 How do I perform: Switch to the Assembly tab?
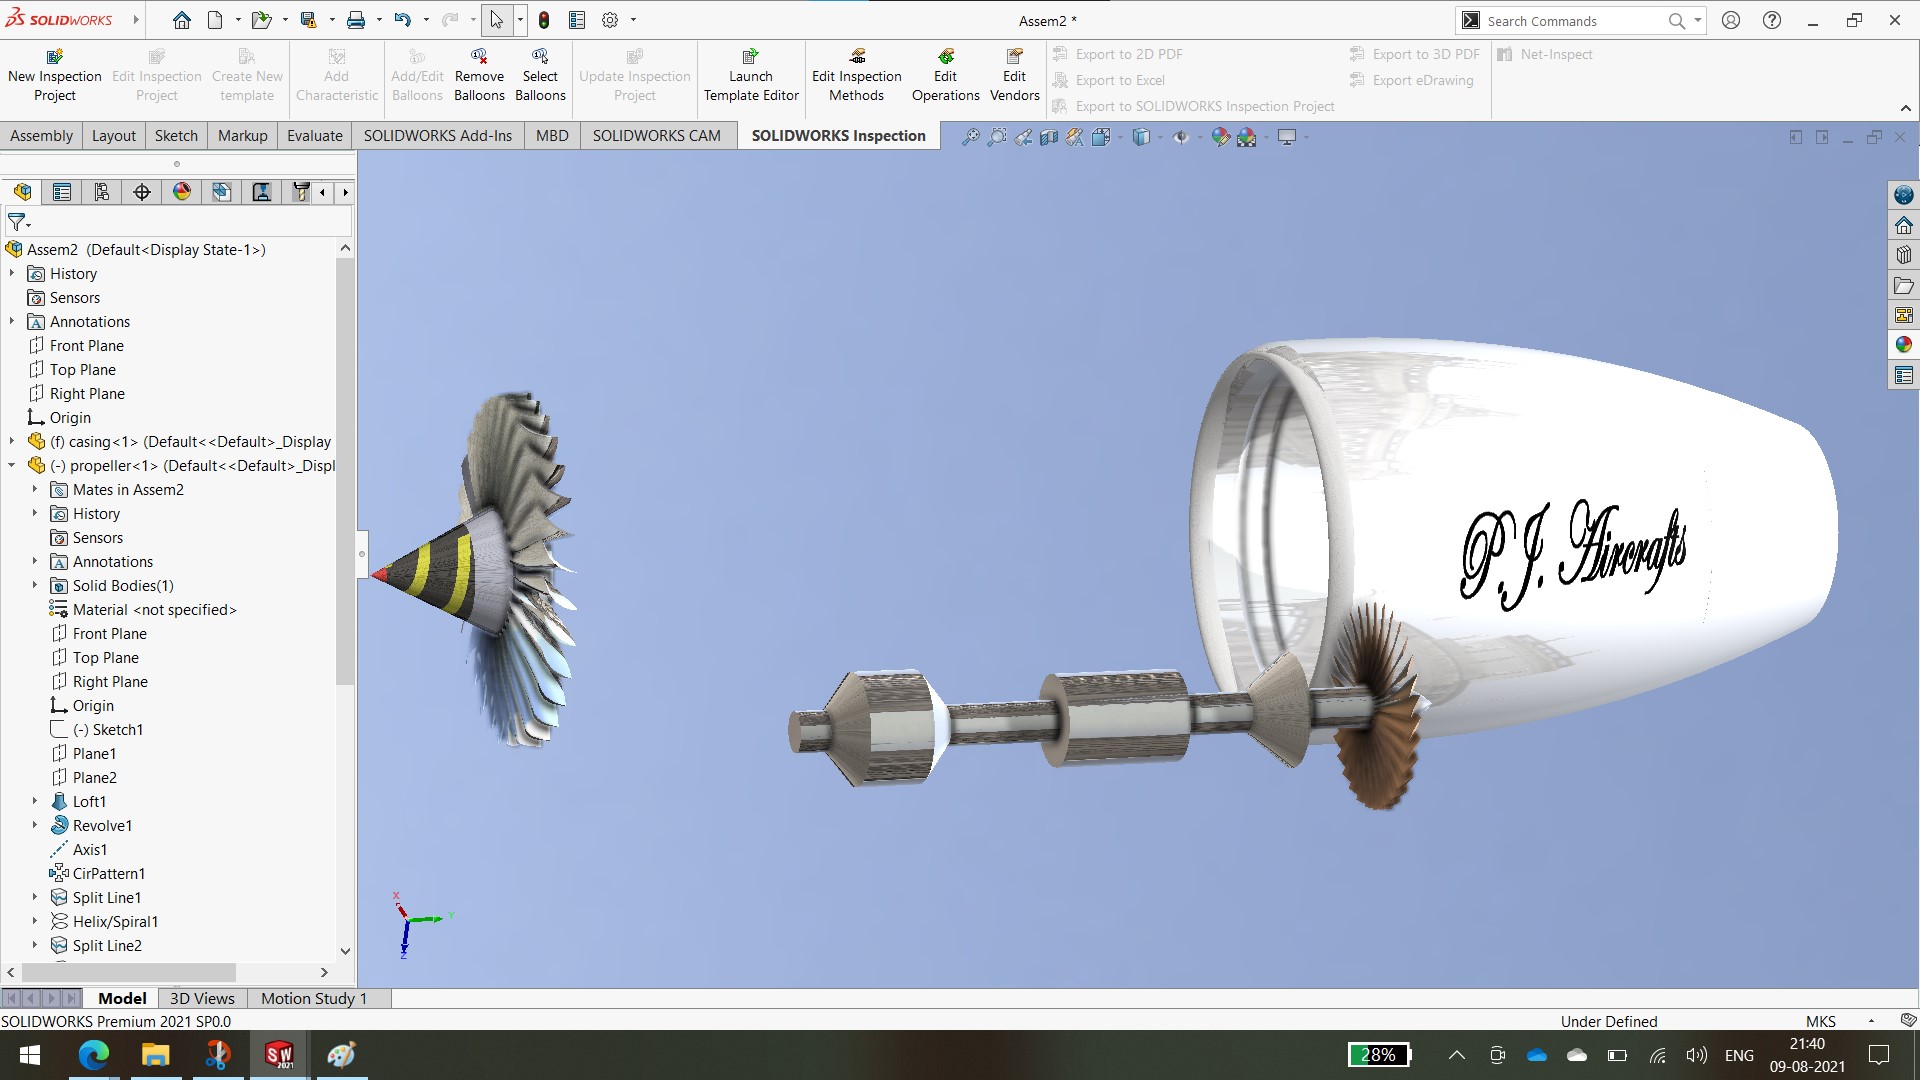click(41, 136)
